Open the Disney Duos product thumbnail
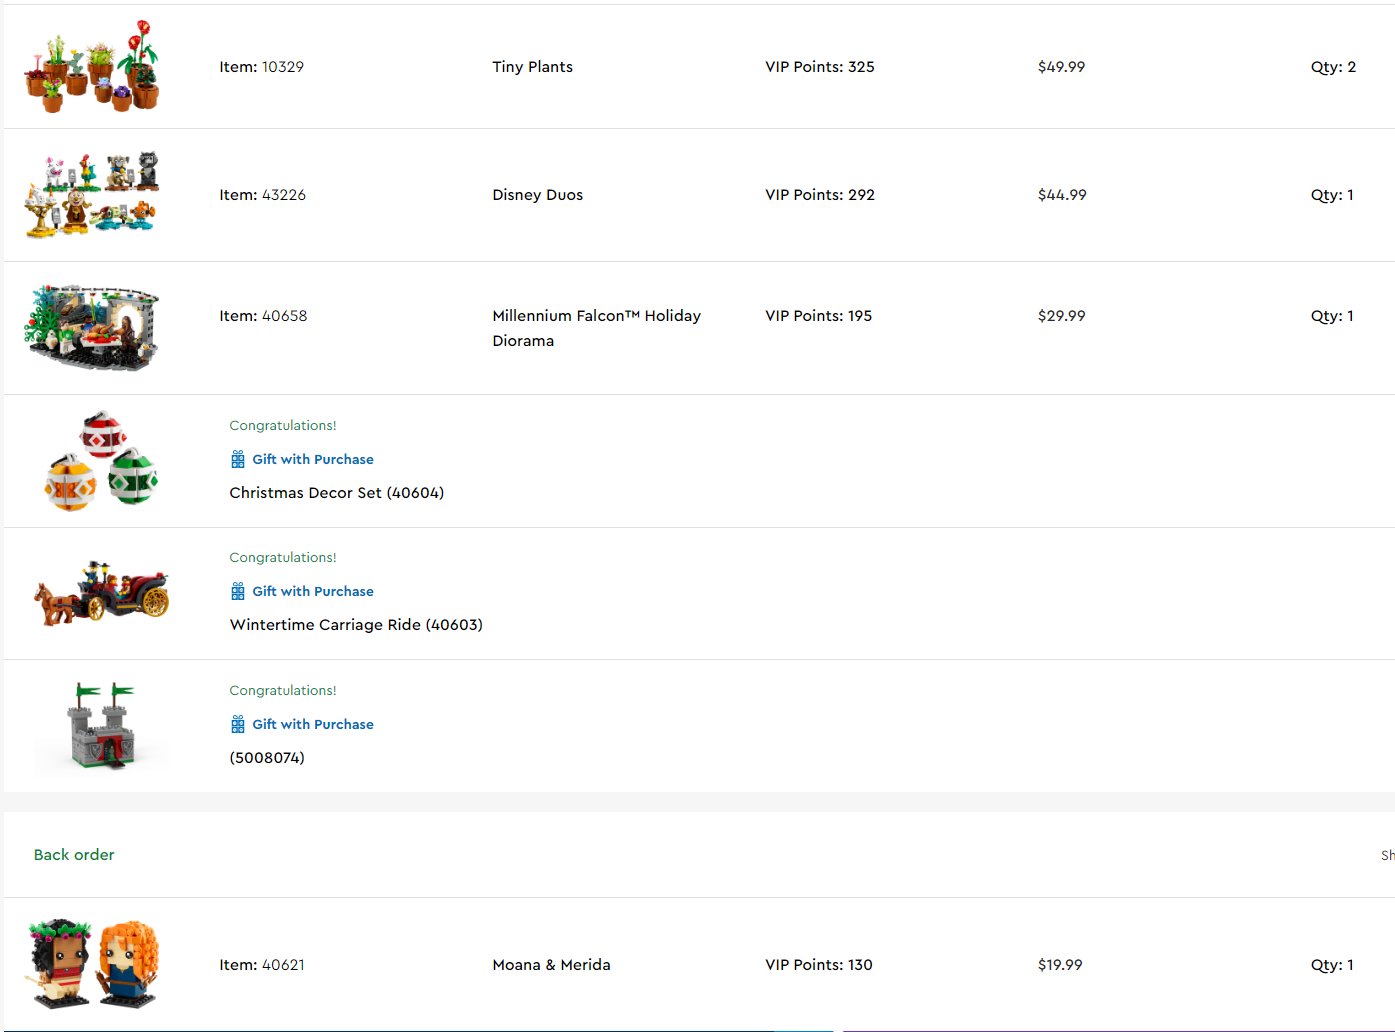This screenshot has height=1032, width=1395. pos(92,194)
